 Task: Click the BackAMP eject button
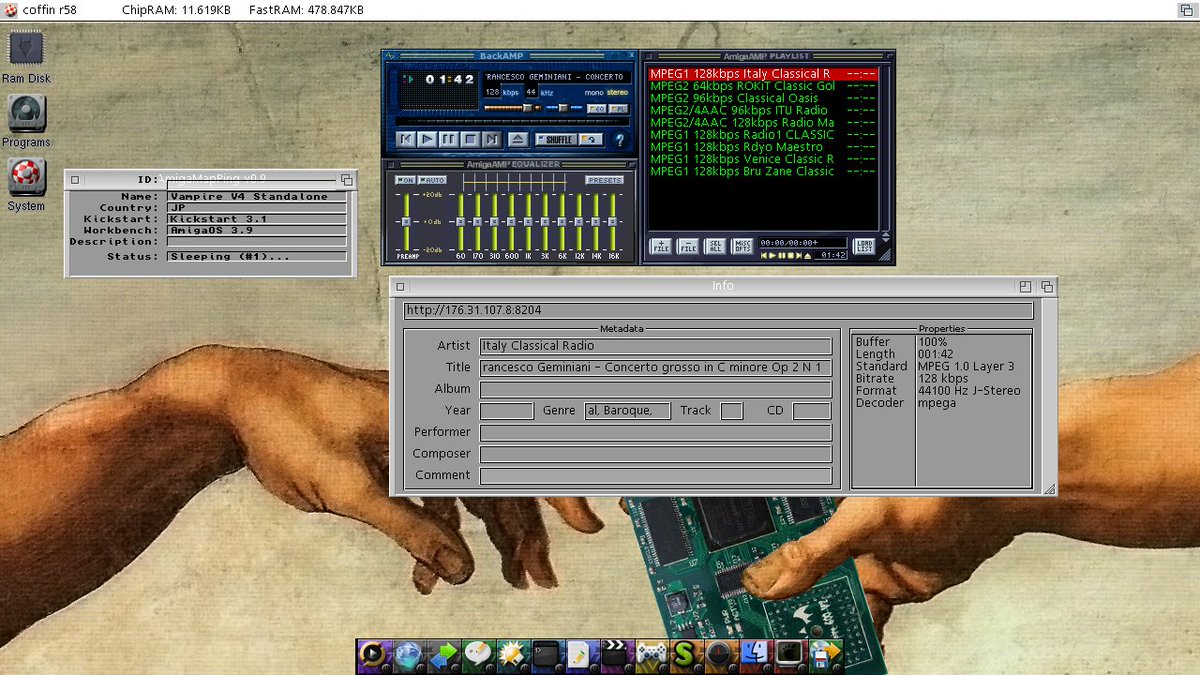tap(518, 139)
